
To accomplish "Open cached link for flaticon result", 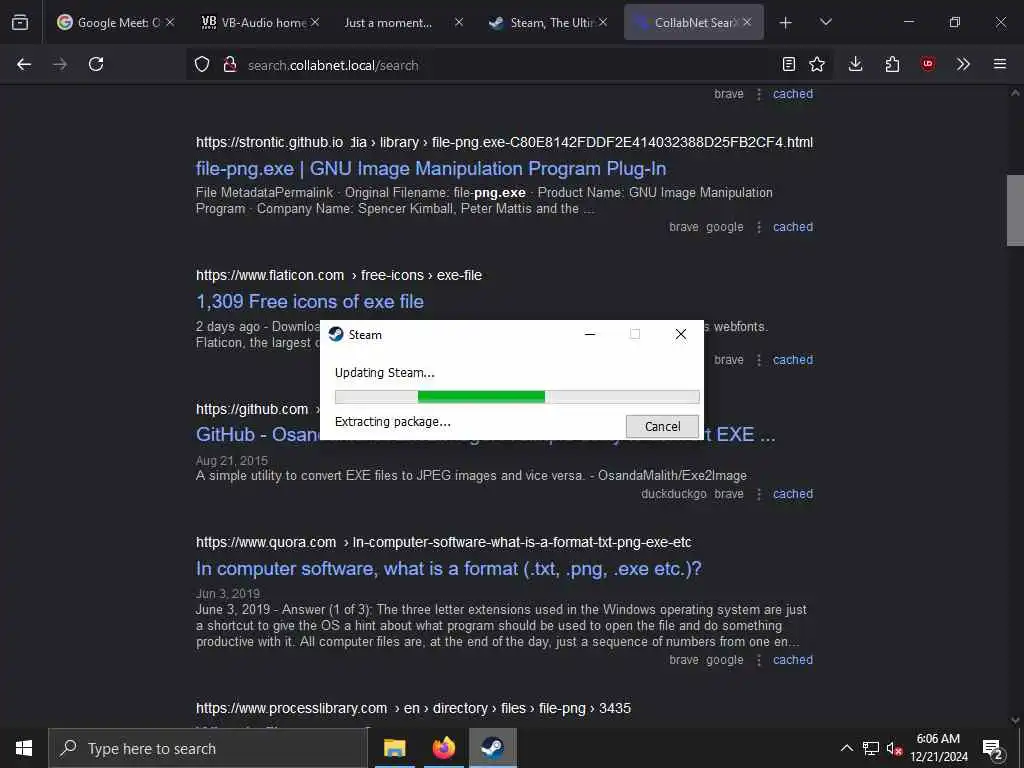I will click(793, 359).
